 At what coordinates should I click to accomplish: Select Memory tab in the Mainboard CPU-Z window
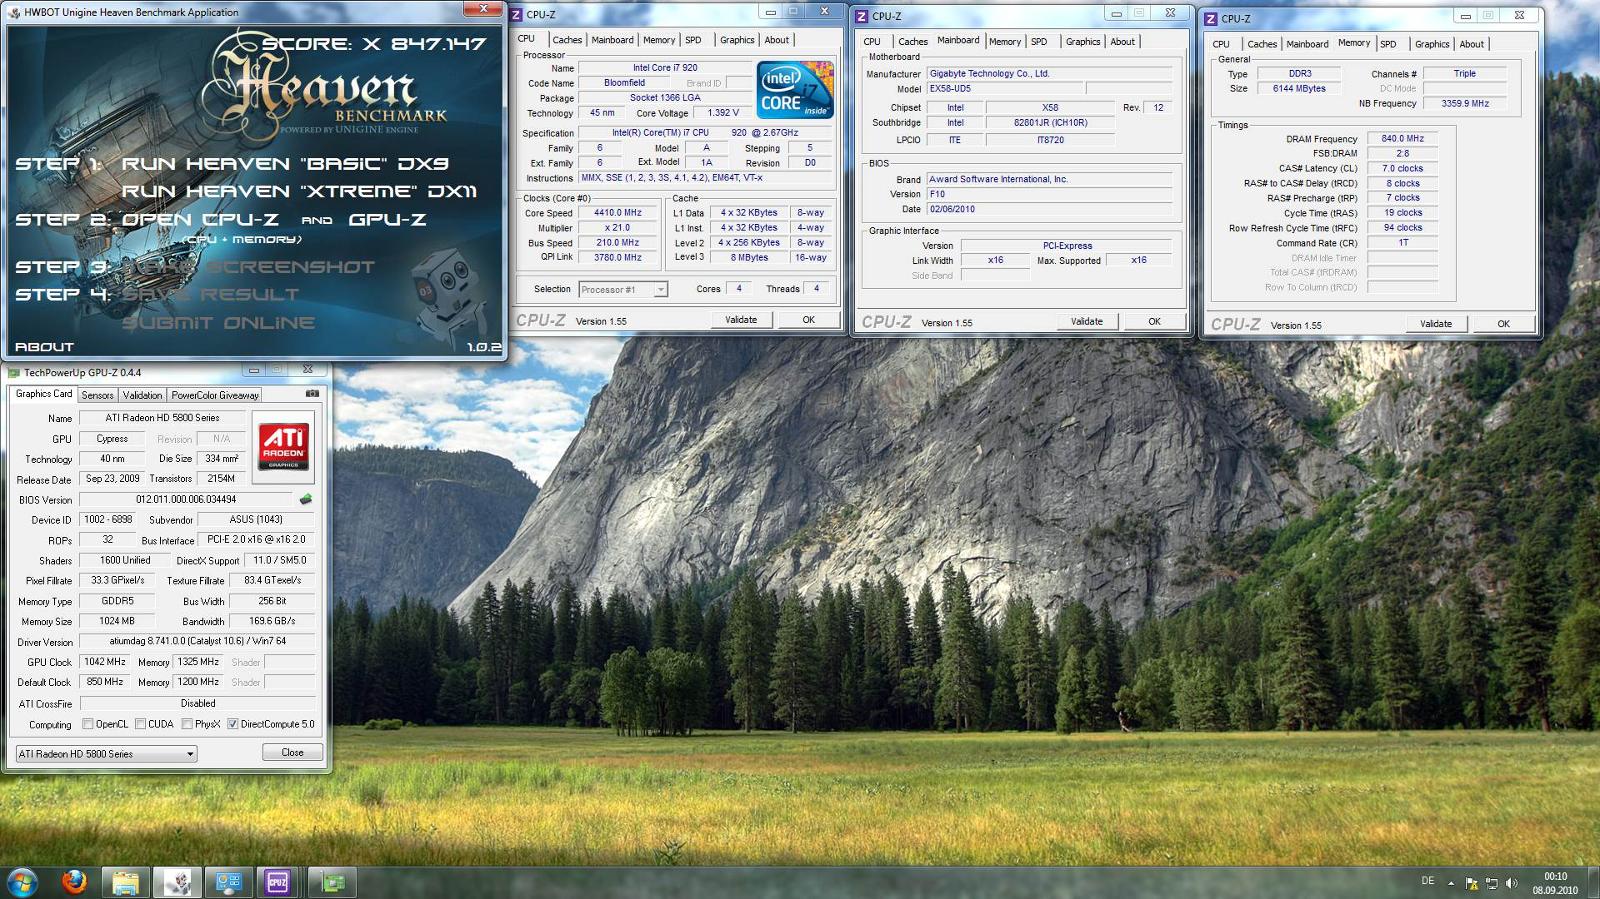(1005, 42)
